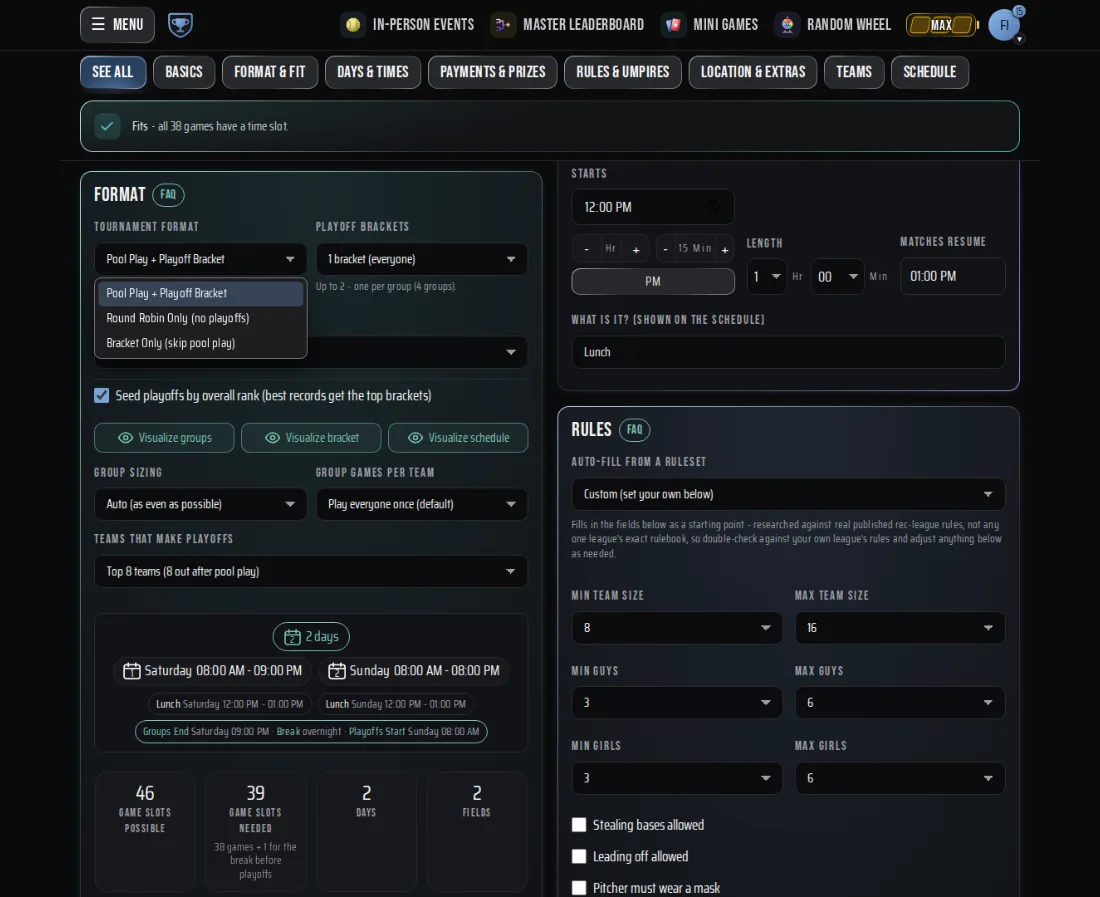
Task: Open the Length minutes dropdown
Action: [838, 276]
